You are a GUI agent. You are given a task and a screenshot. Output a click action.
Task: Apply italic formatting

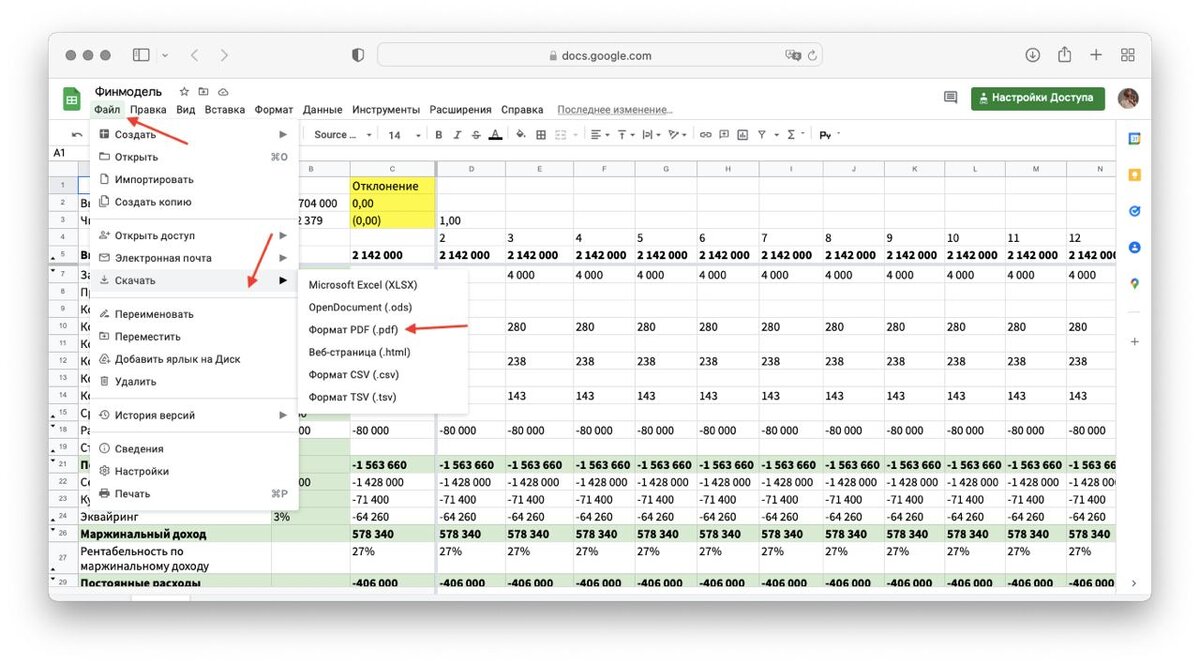[457, 135]
